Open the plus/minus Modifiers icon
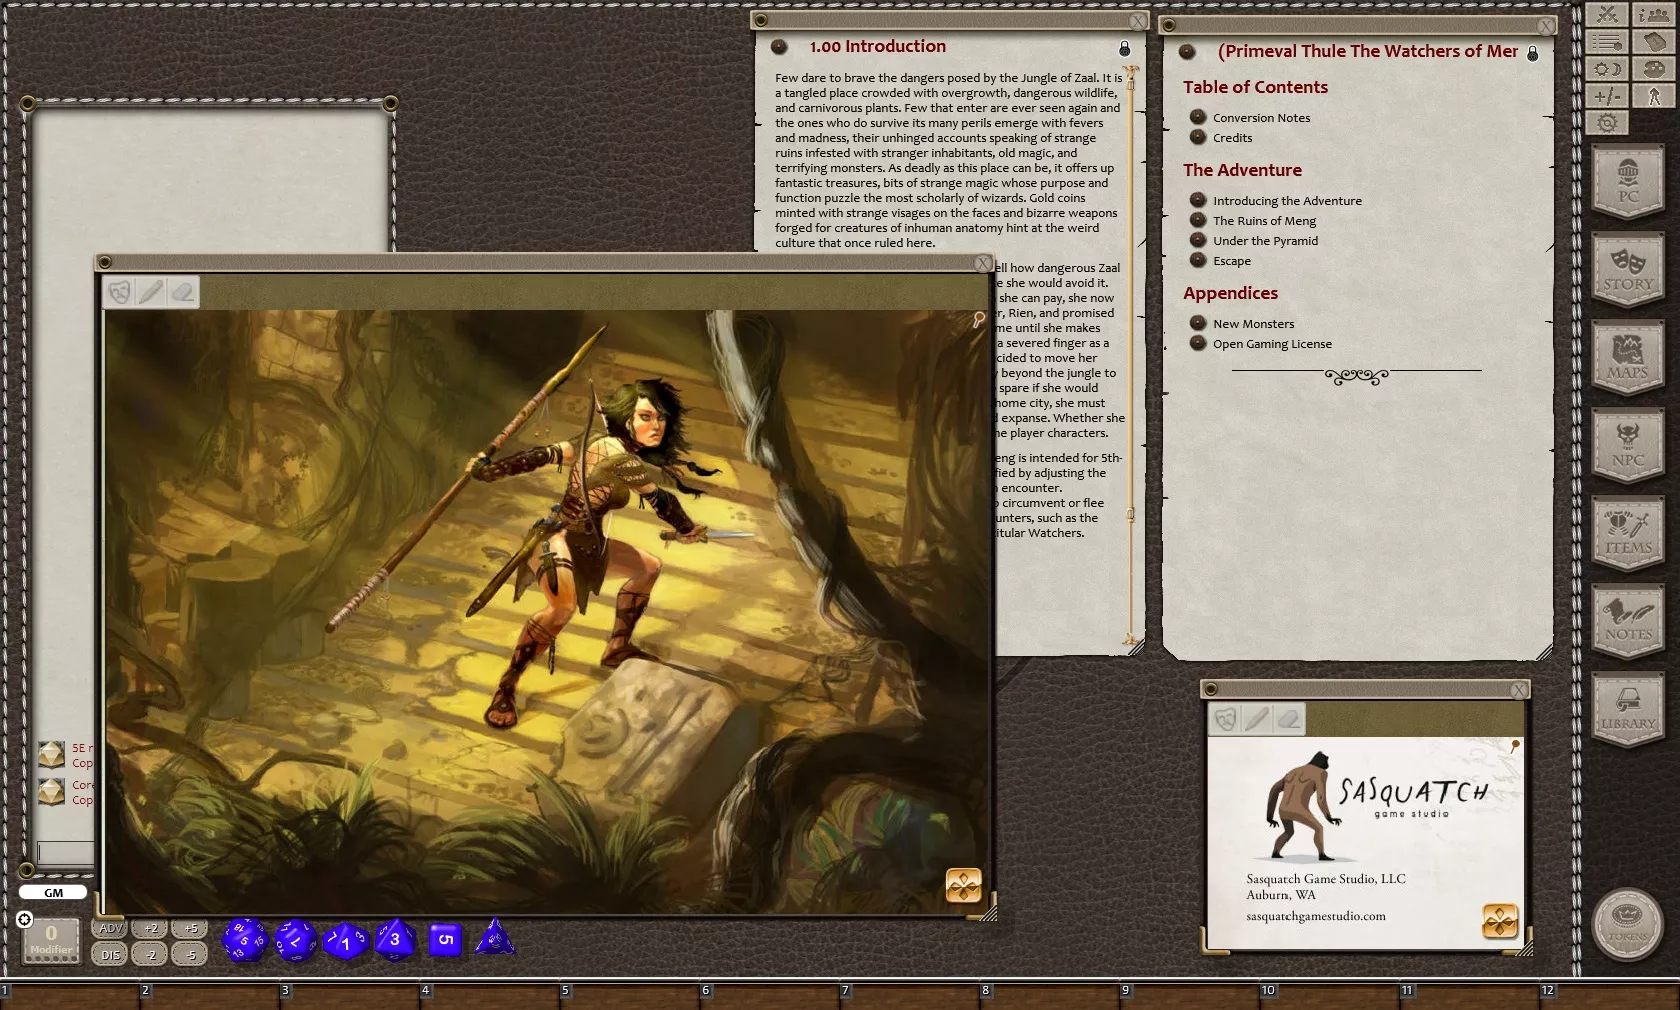The width and height of the screenshot is (1680, 1010). 1608,96
